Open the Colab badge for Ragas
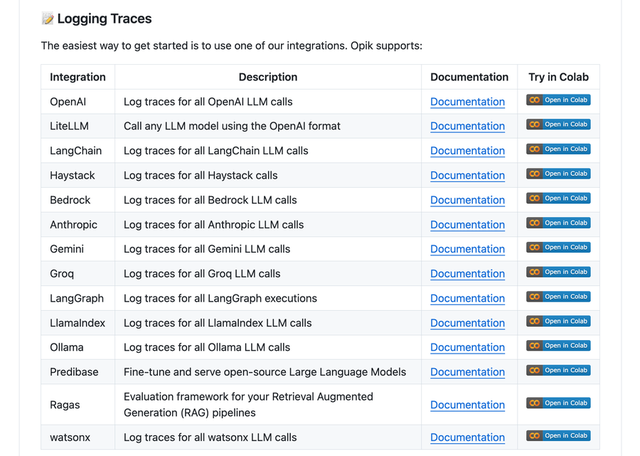Image resolution: width=640 pixels, height=456 pixels. 558,403
